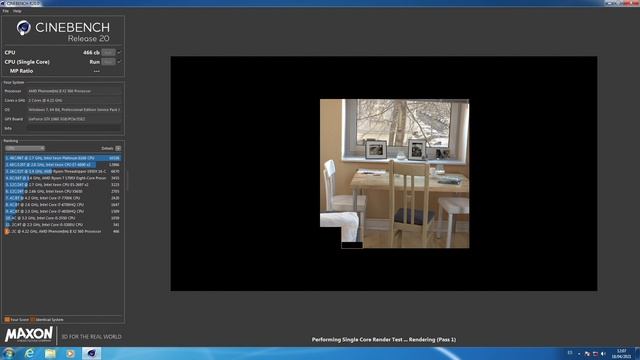Toggle the CPU test checkbox
640x360 pixels.
[119, 52]
